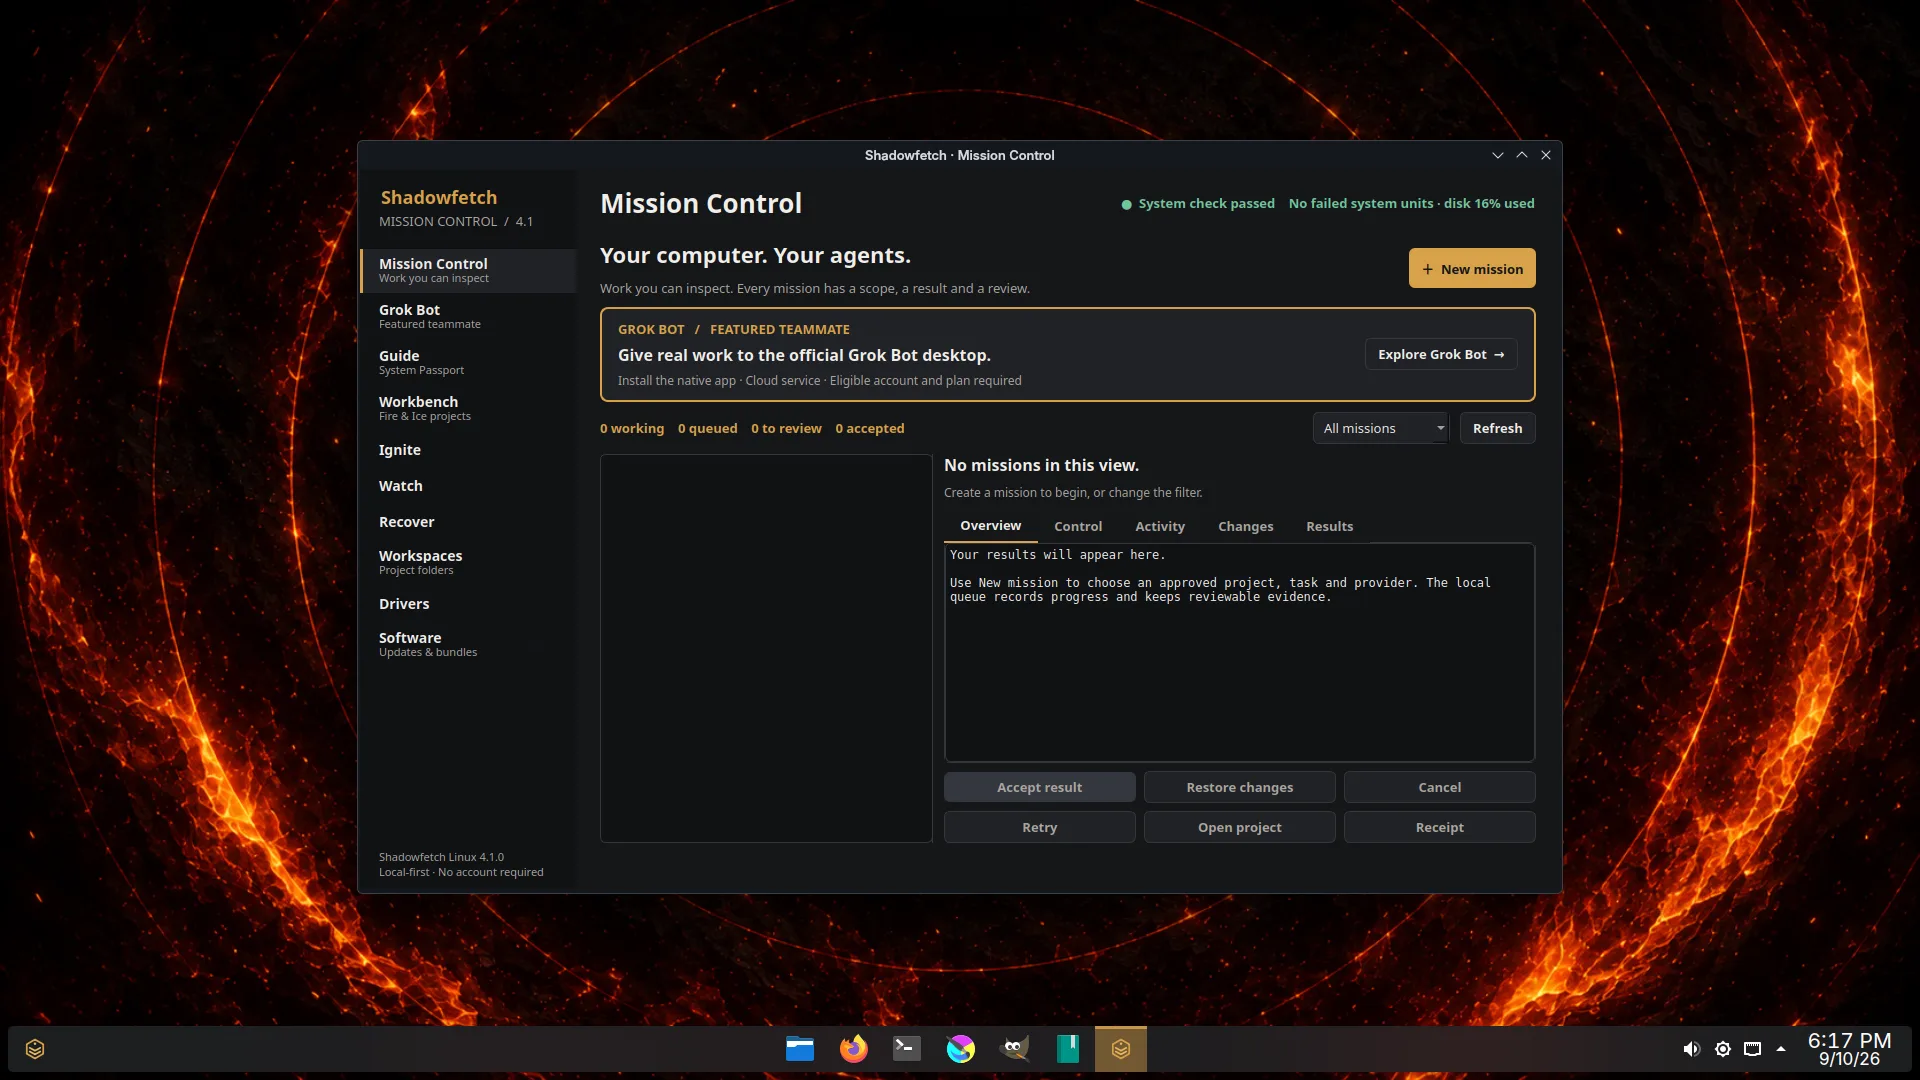Click the Open project button
The height and width of the screenshot is (1080, 1920).
(1239, 827)
